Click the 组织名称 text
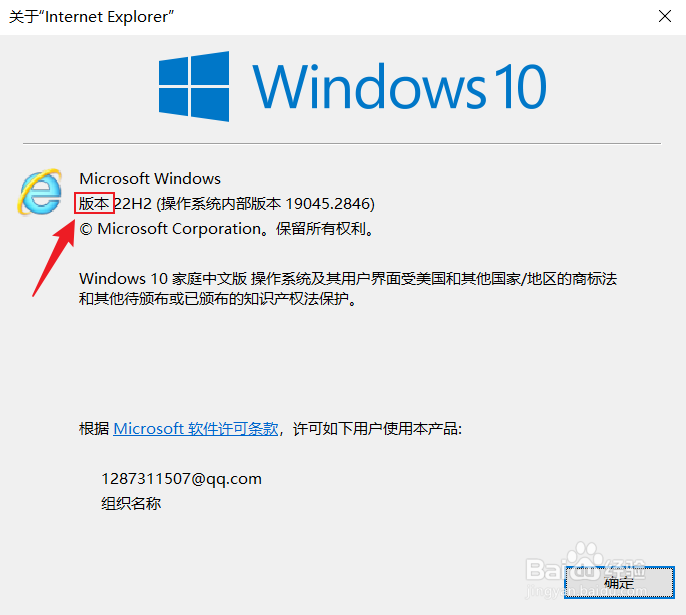Viewport: 686px width, 615px height. point(131,503)
